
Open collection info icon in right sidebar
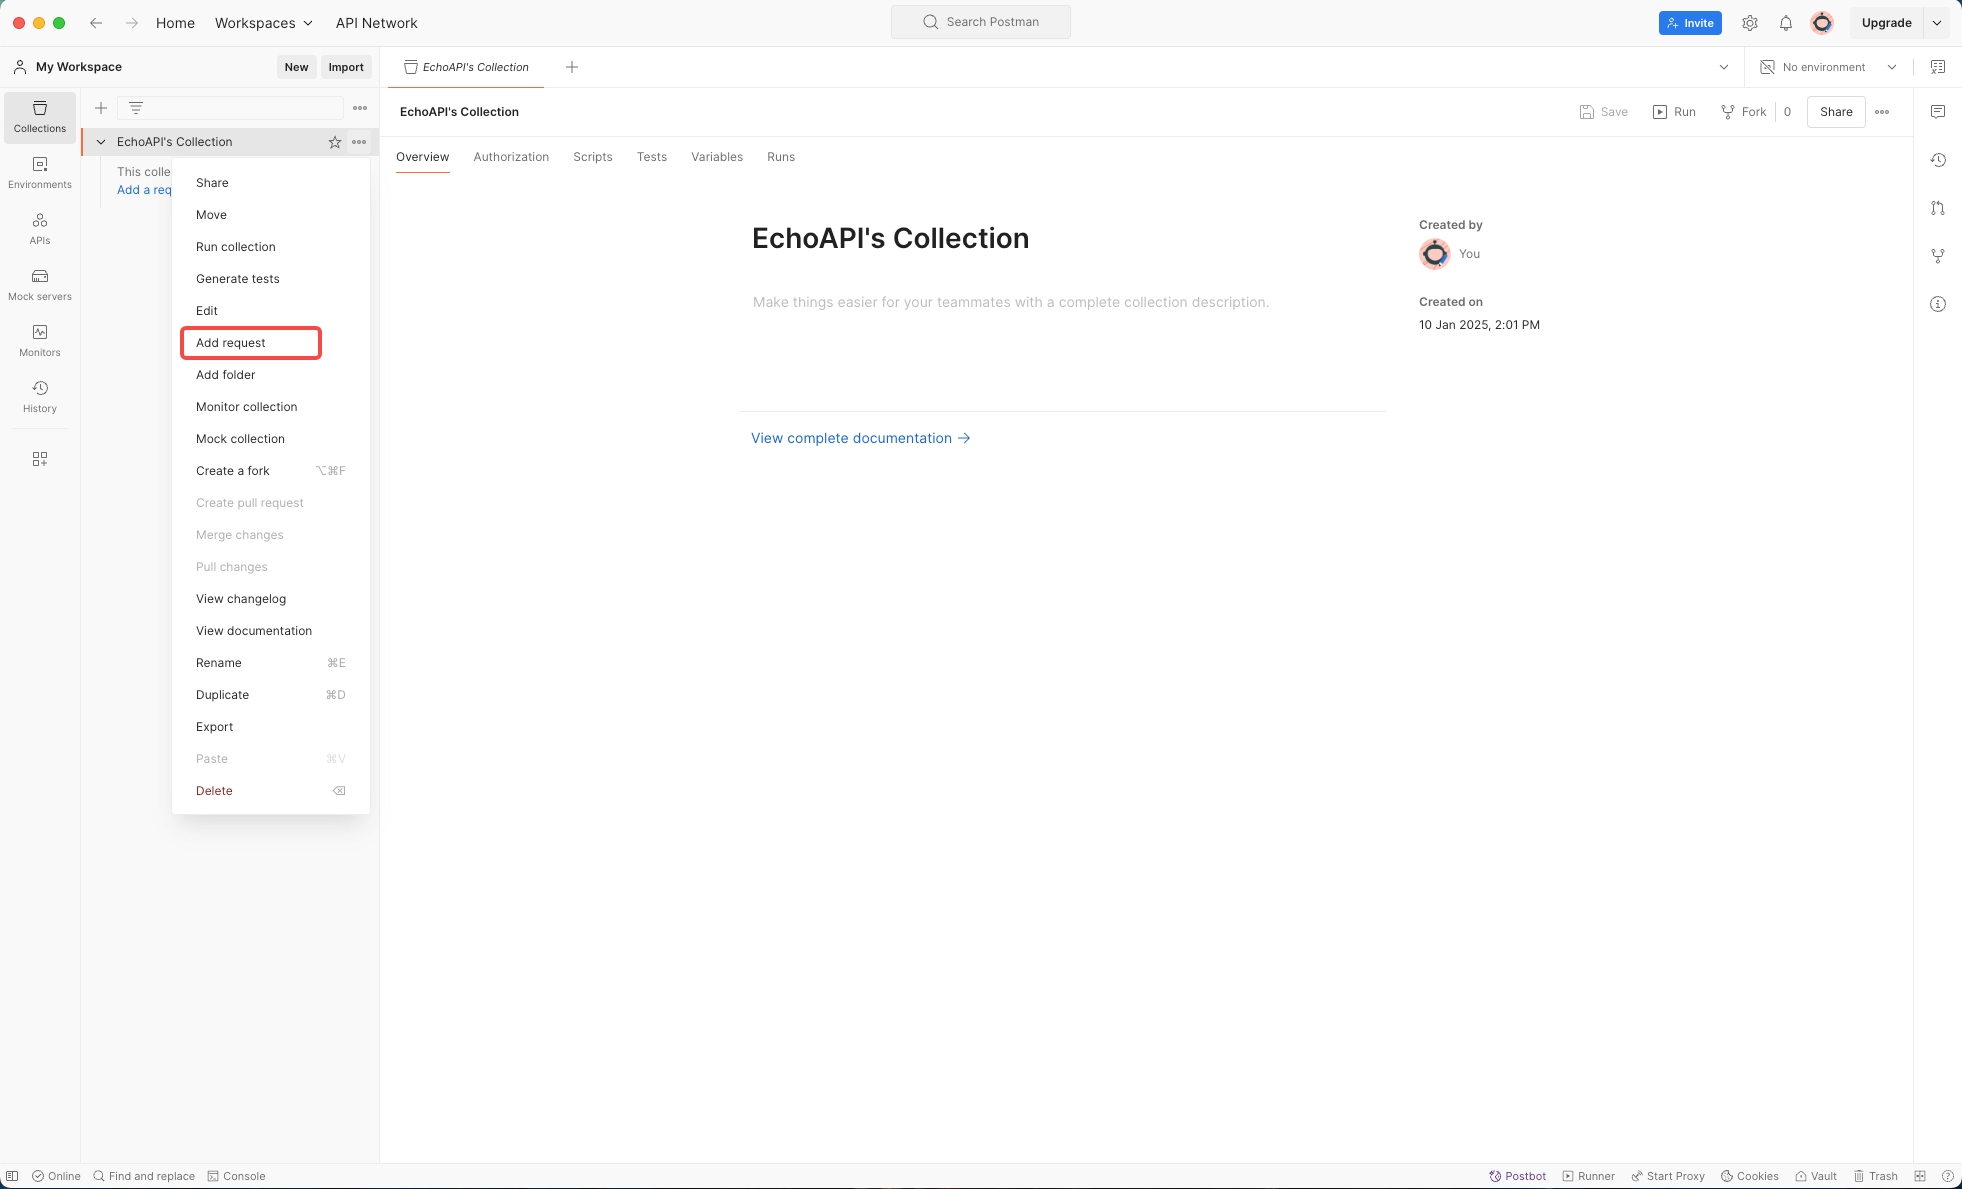coord(1938,304)
